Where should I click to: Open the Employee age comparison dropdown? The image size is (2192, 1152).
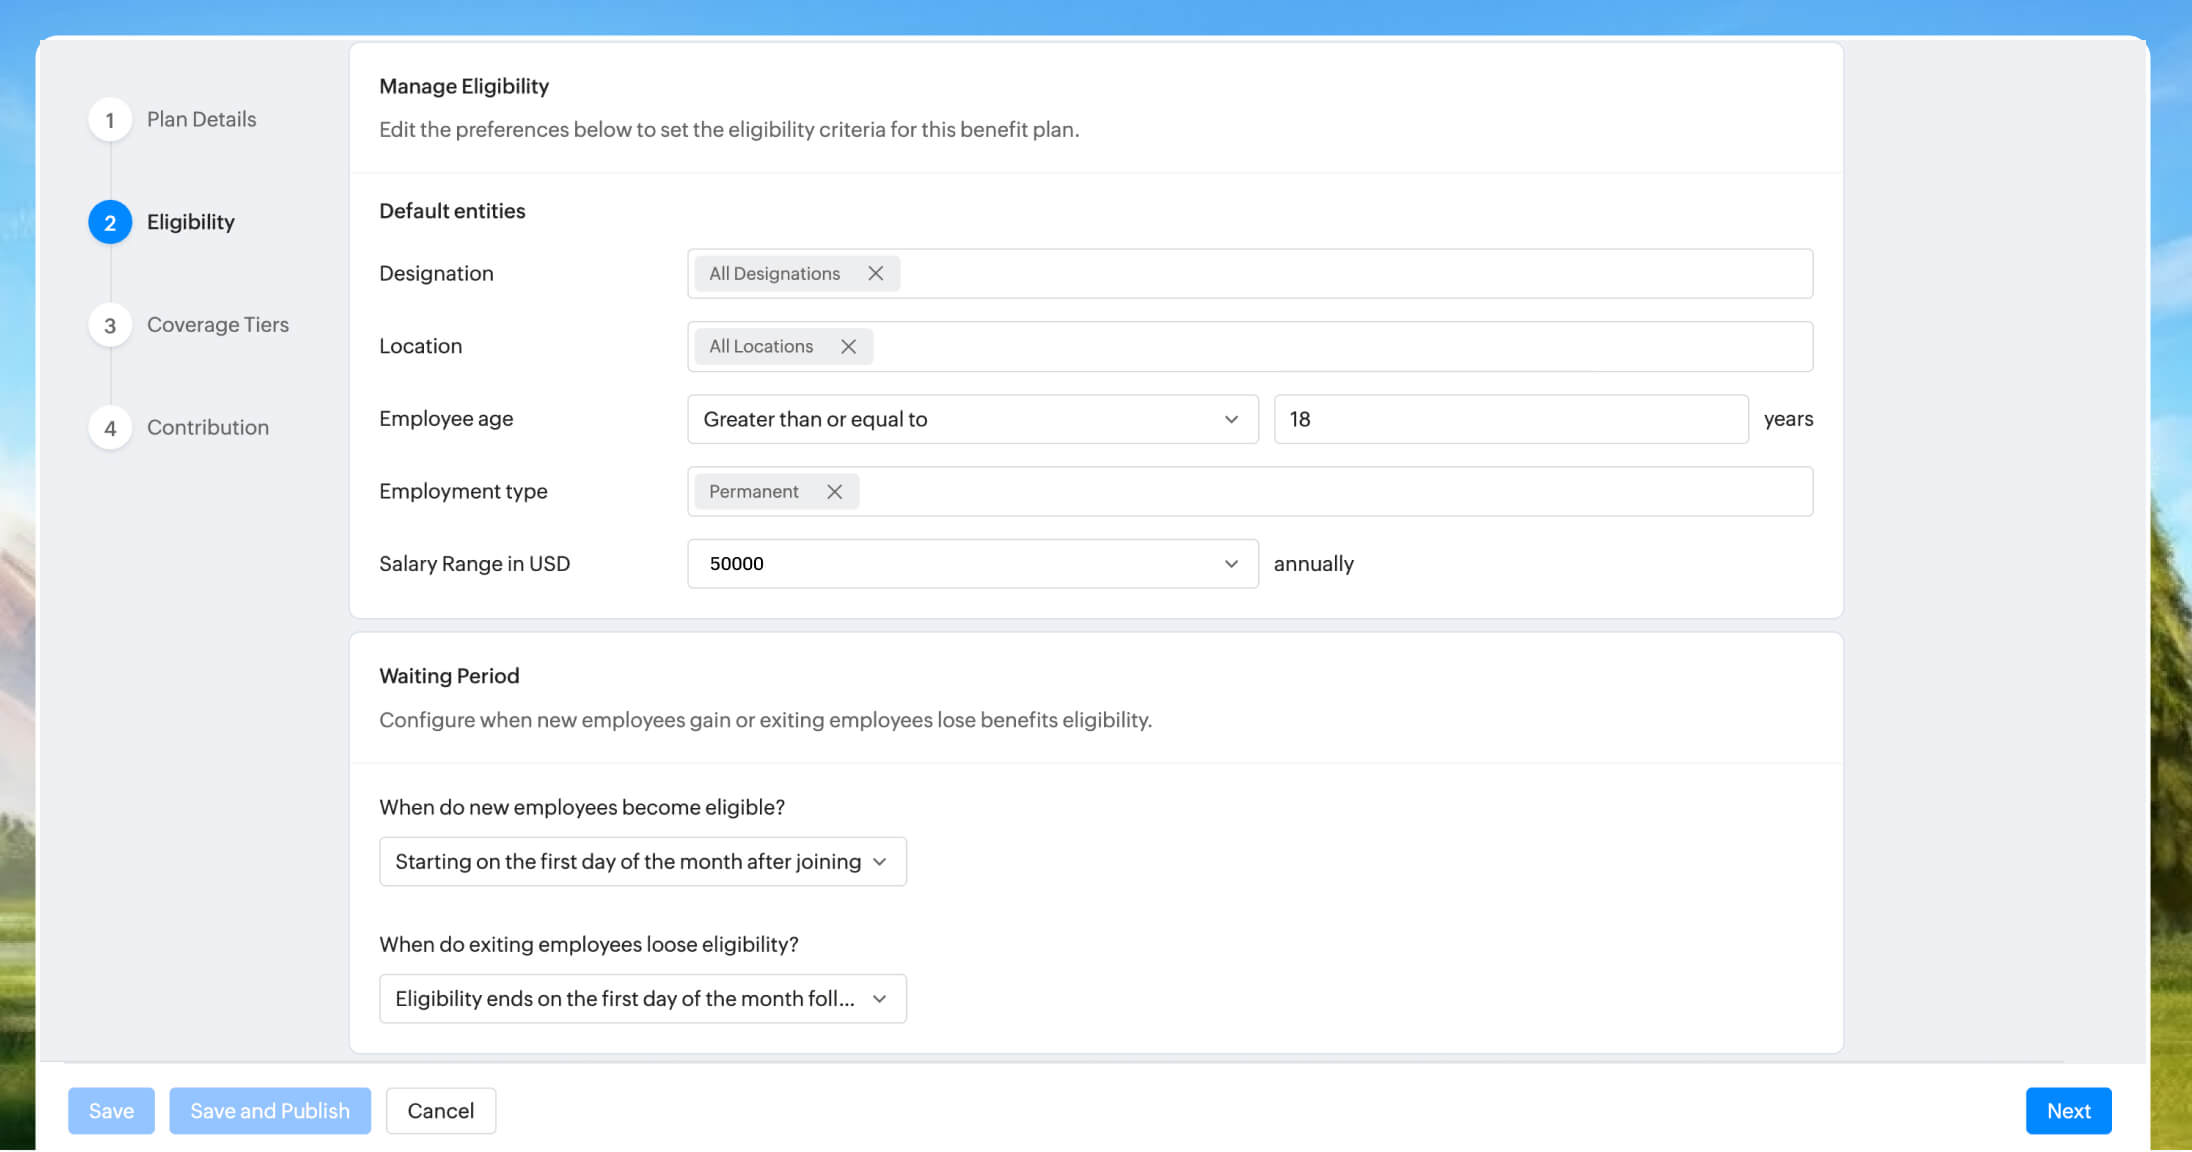point(972,419)
